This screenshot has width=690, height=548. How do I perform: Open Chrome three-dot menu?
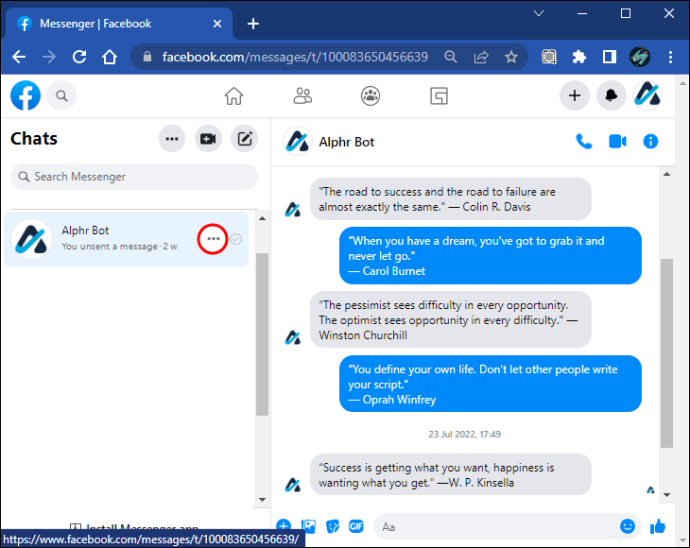point(670,57)
